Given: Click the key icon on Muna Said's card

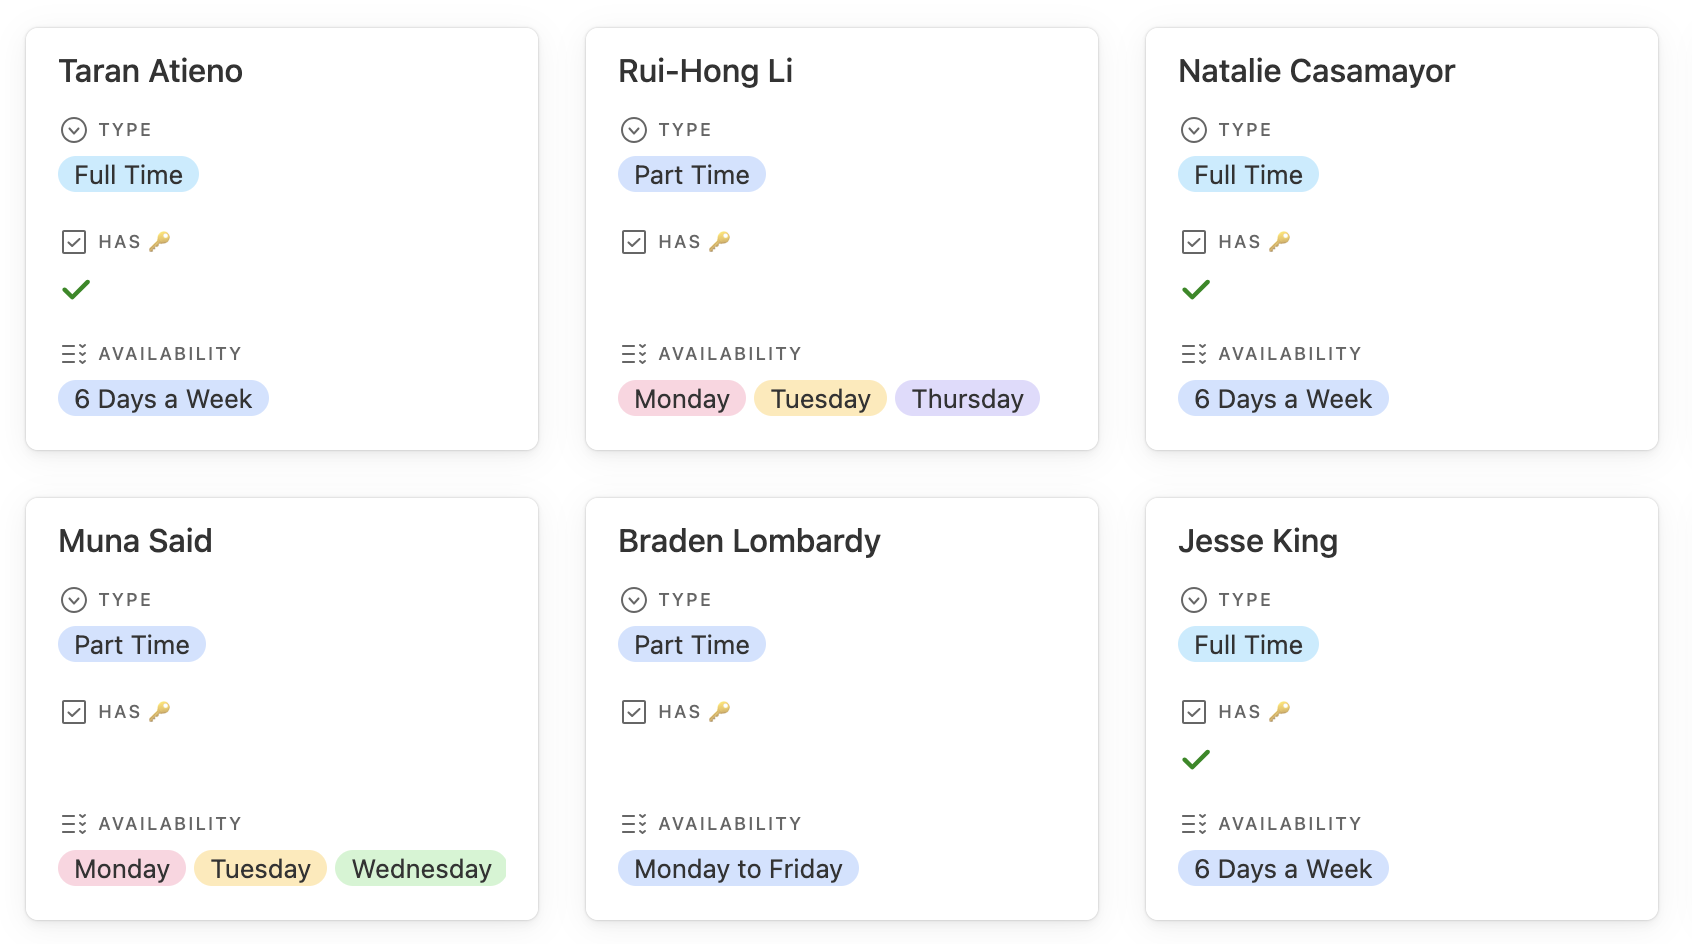Looking at the screenshot, I should coord(160,712).
